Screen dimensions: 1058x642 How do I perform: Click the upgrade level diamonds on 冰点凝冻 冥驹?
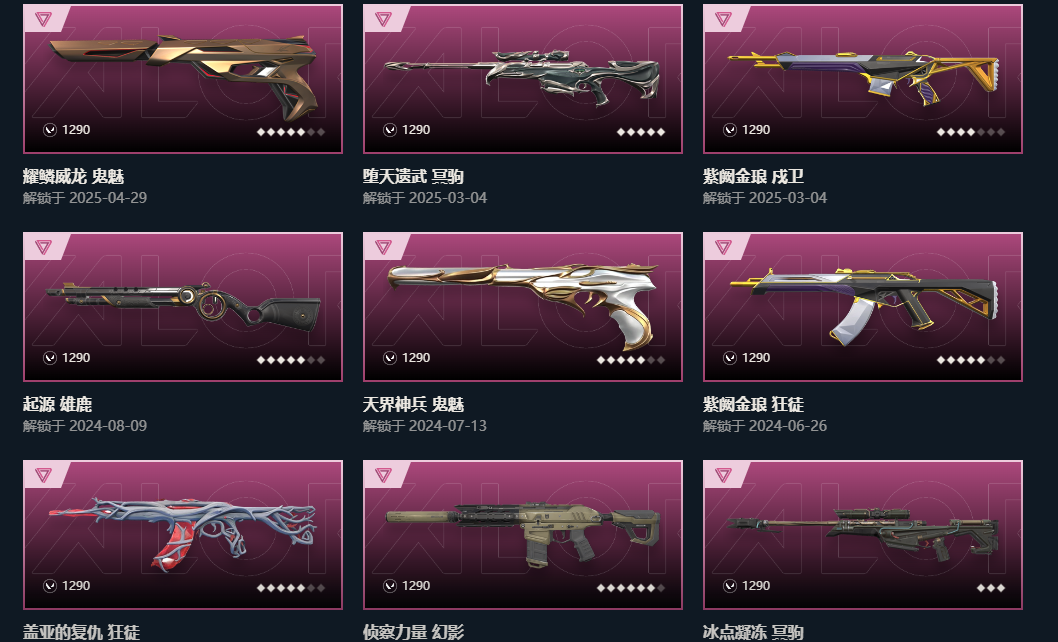coord(991,588)
